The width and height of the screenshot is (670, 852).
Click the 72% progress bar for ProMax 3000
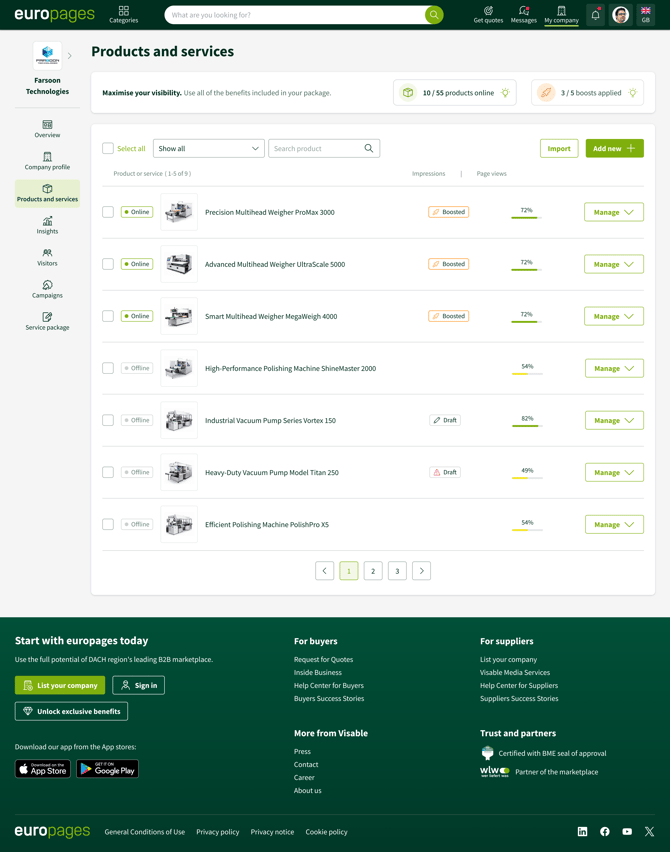tap(527, 217)
